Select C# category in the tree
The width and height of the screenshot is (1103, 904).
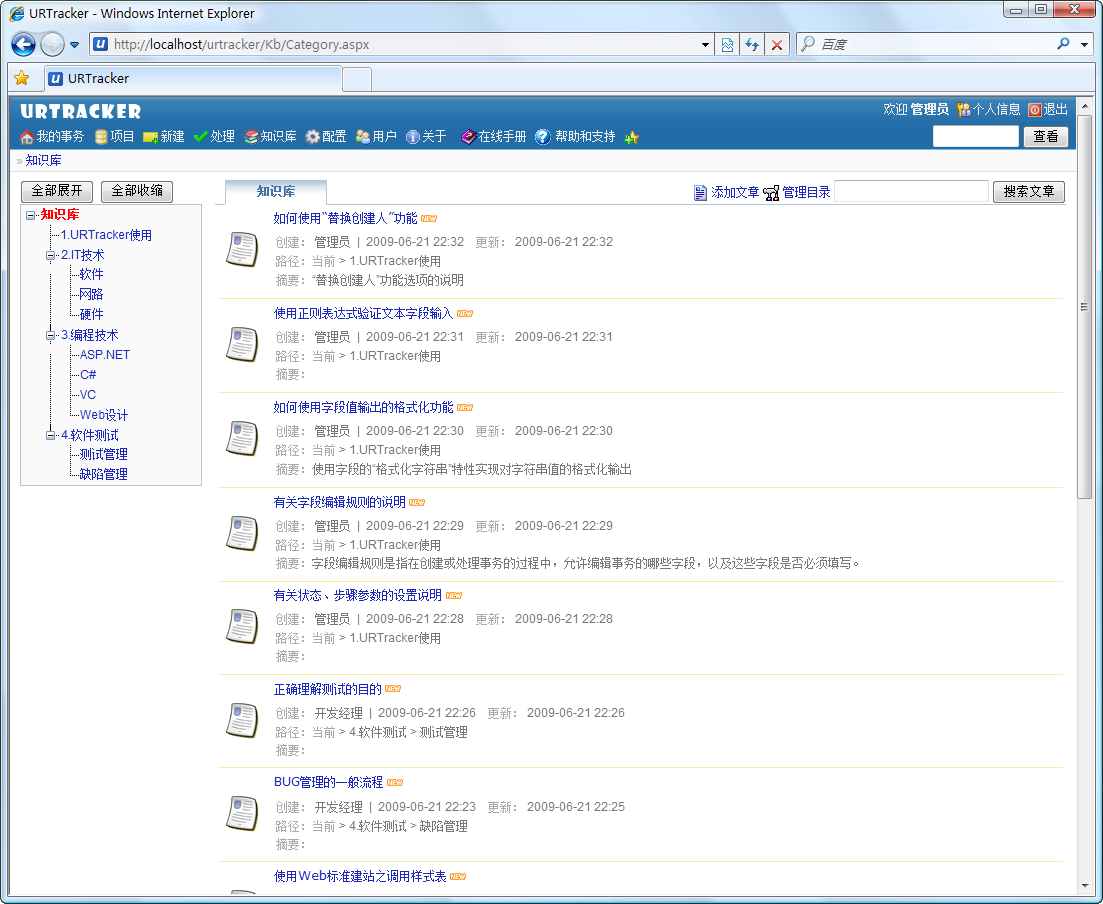(88, 375)
